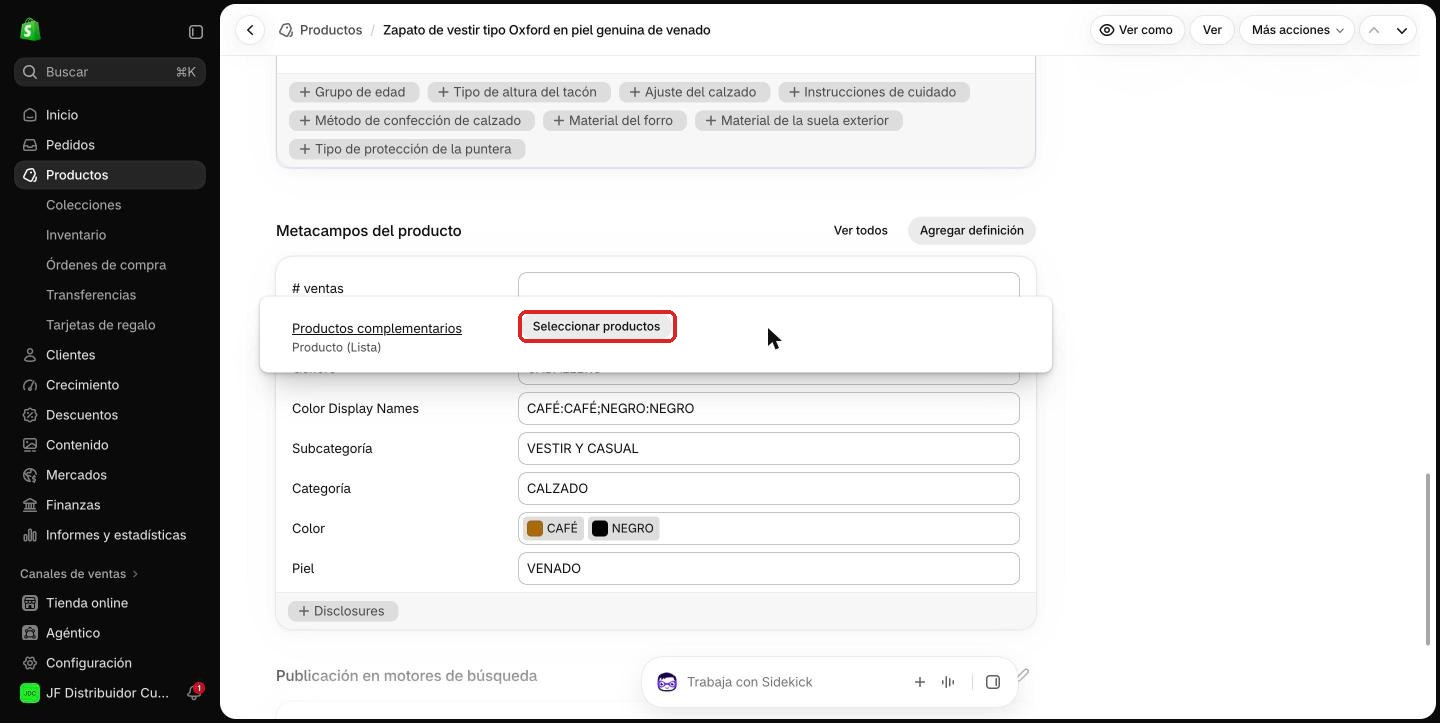Click the Sidekick avatar icon
This screenshot has height=723, width=1440.
point(667,682)
